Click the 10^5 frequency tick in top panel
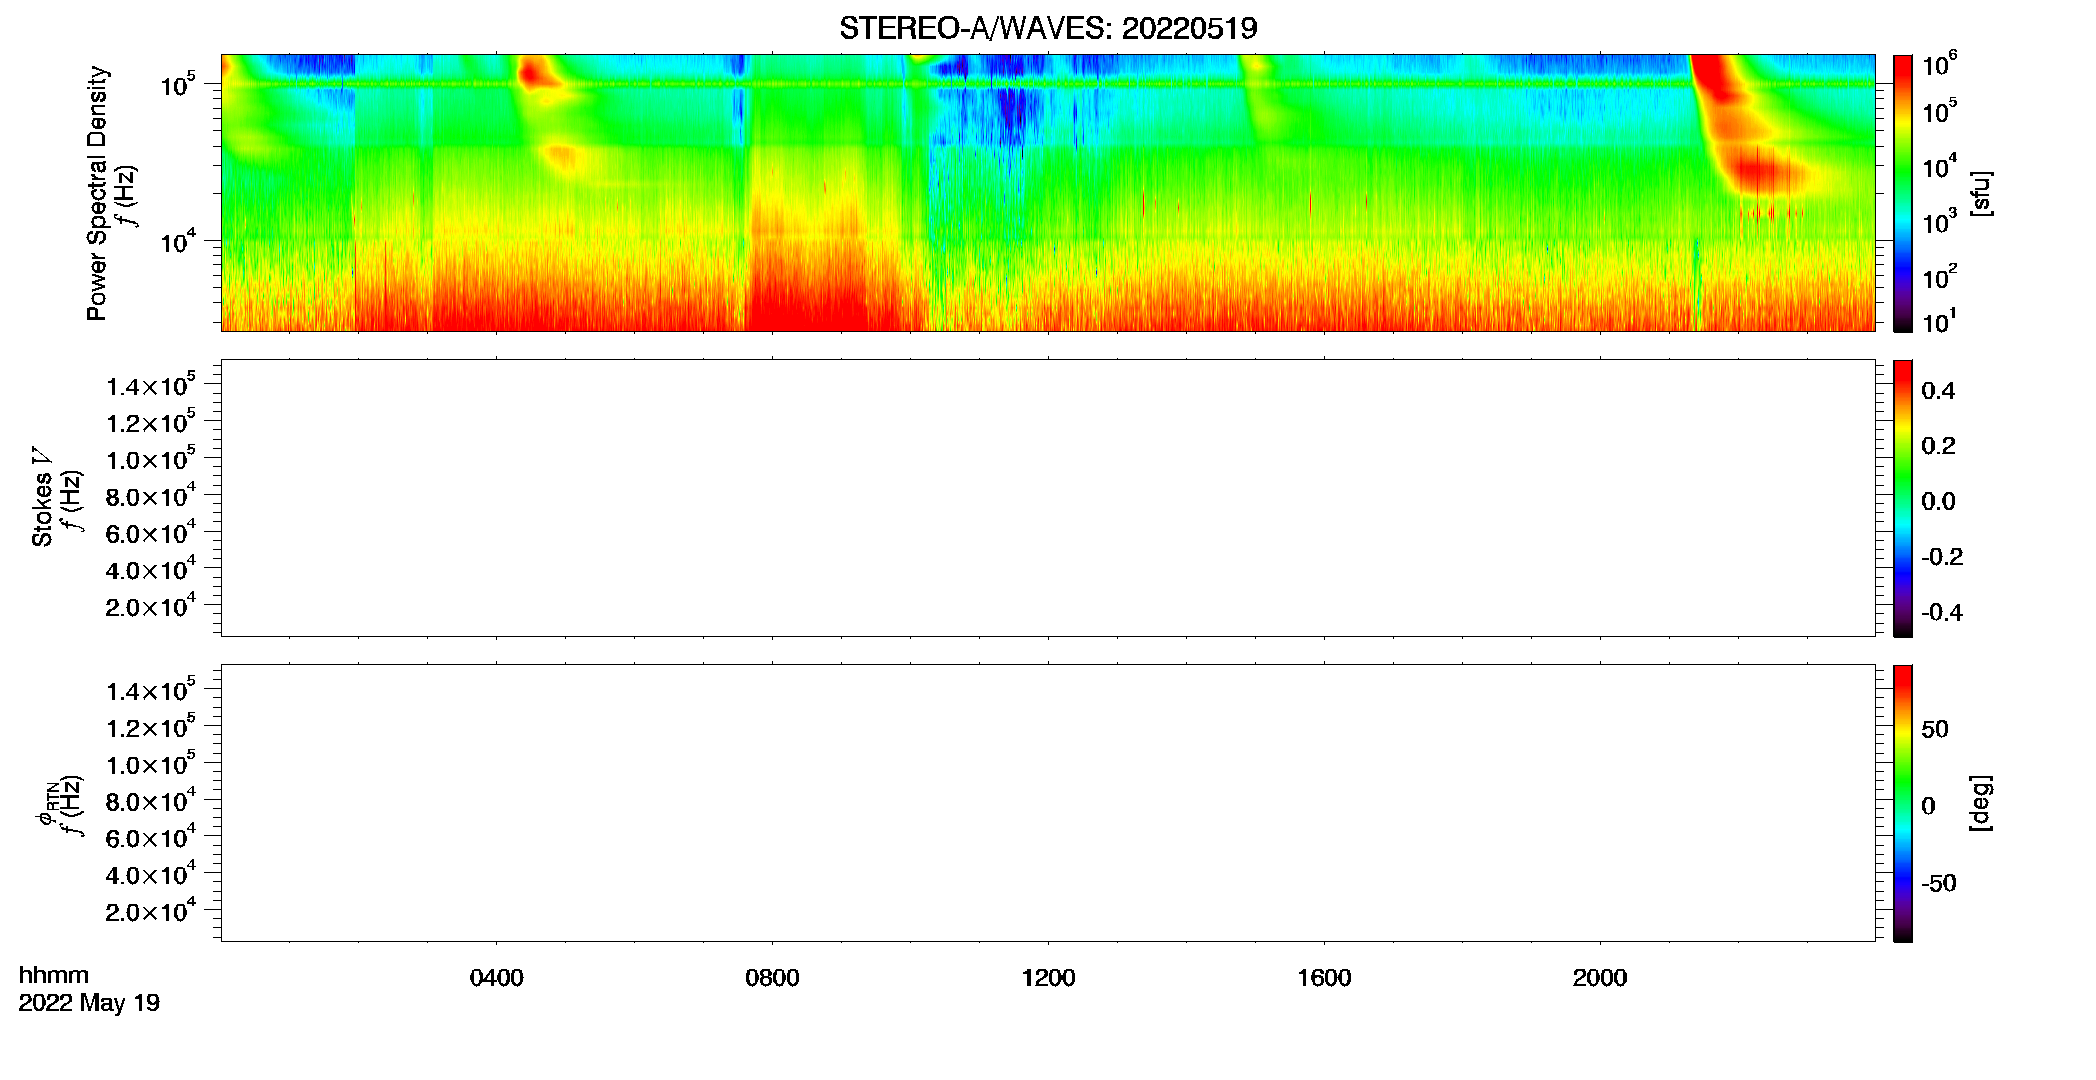 [177, 84]
